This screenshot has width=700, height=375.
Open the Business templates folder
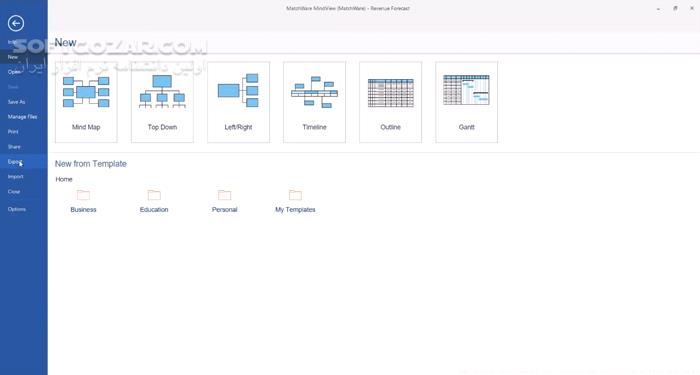tap(83, 201)
